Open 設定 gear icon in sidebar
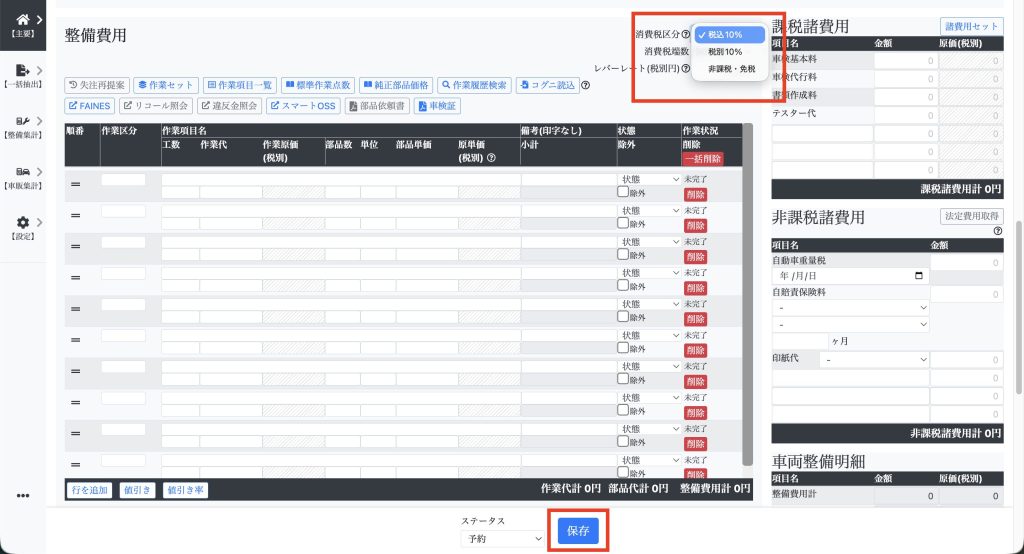 22,223
